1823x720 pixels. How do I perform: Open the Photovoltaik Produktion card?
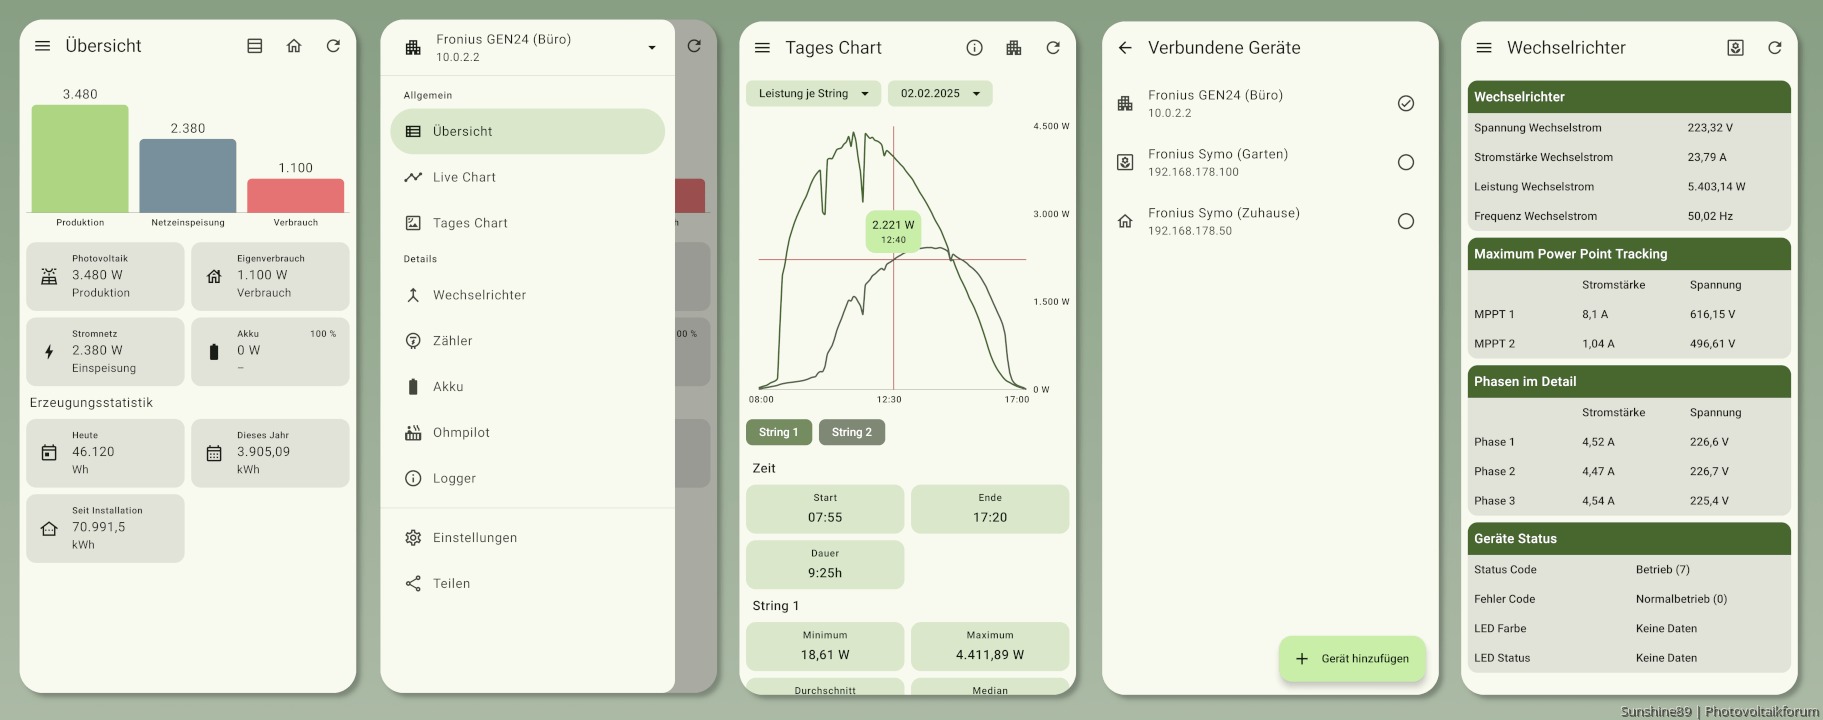point(105,276)
